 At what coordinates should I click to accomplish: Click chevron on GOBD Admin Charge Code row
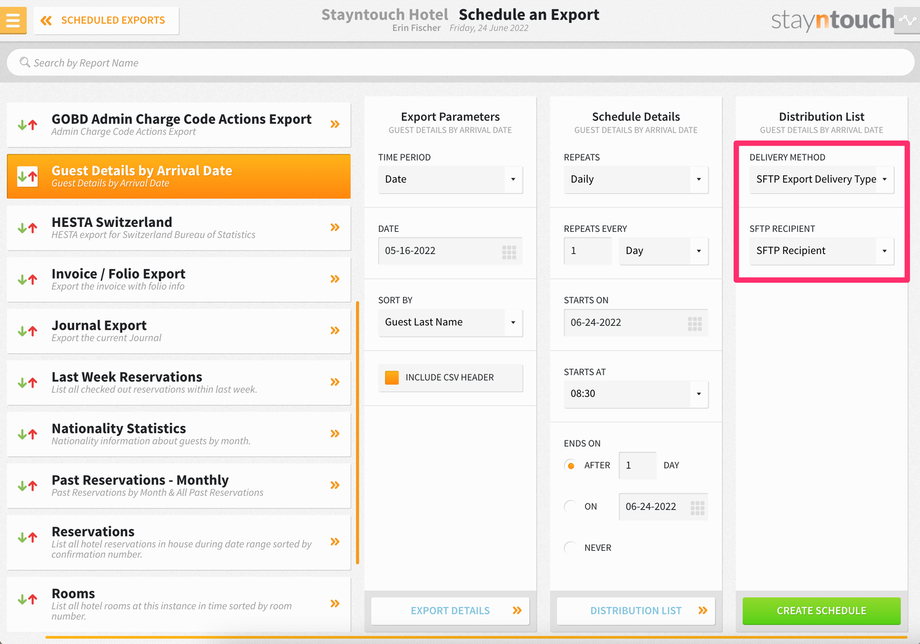335,124
